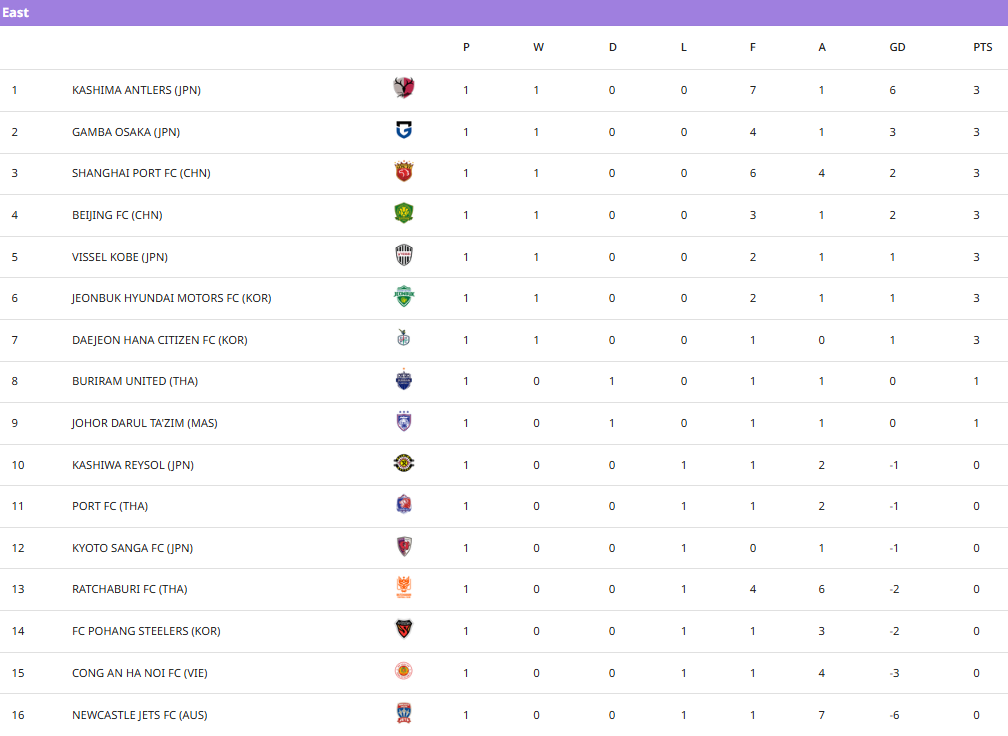
Task: Click the P column header
Action: point(466,47)
